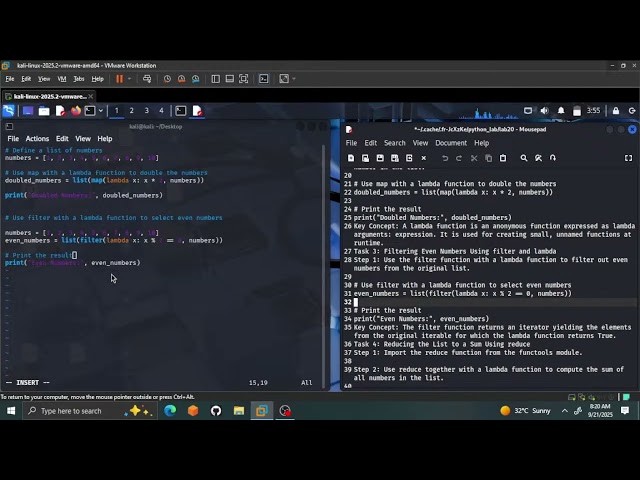Switch to workspace 2

(x=131, y=111)
